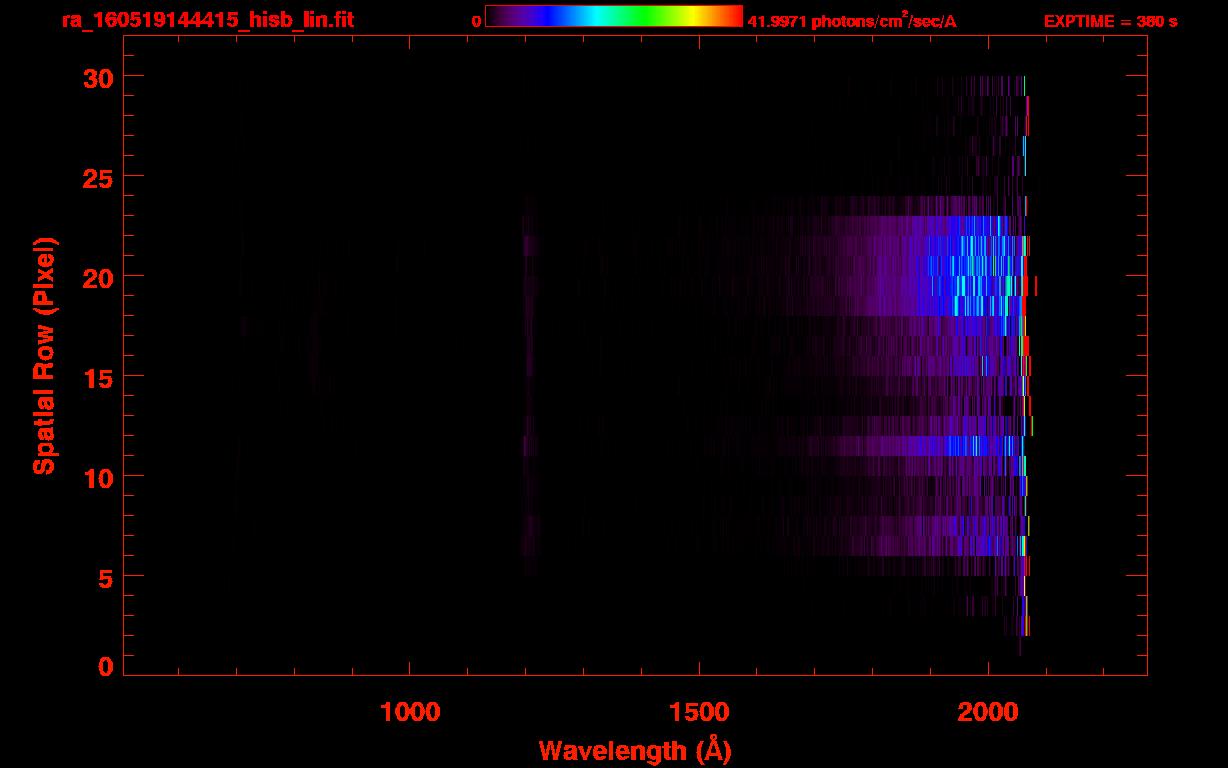Image resolution: width=1228 pixels, height=768 pixels.
Task: Click the Wavelength (Å) axis title
Action: pyautogui.click(x=635, y=750)
